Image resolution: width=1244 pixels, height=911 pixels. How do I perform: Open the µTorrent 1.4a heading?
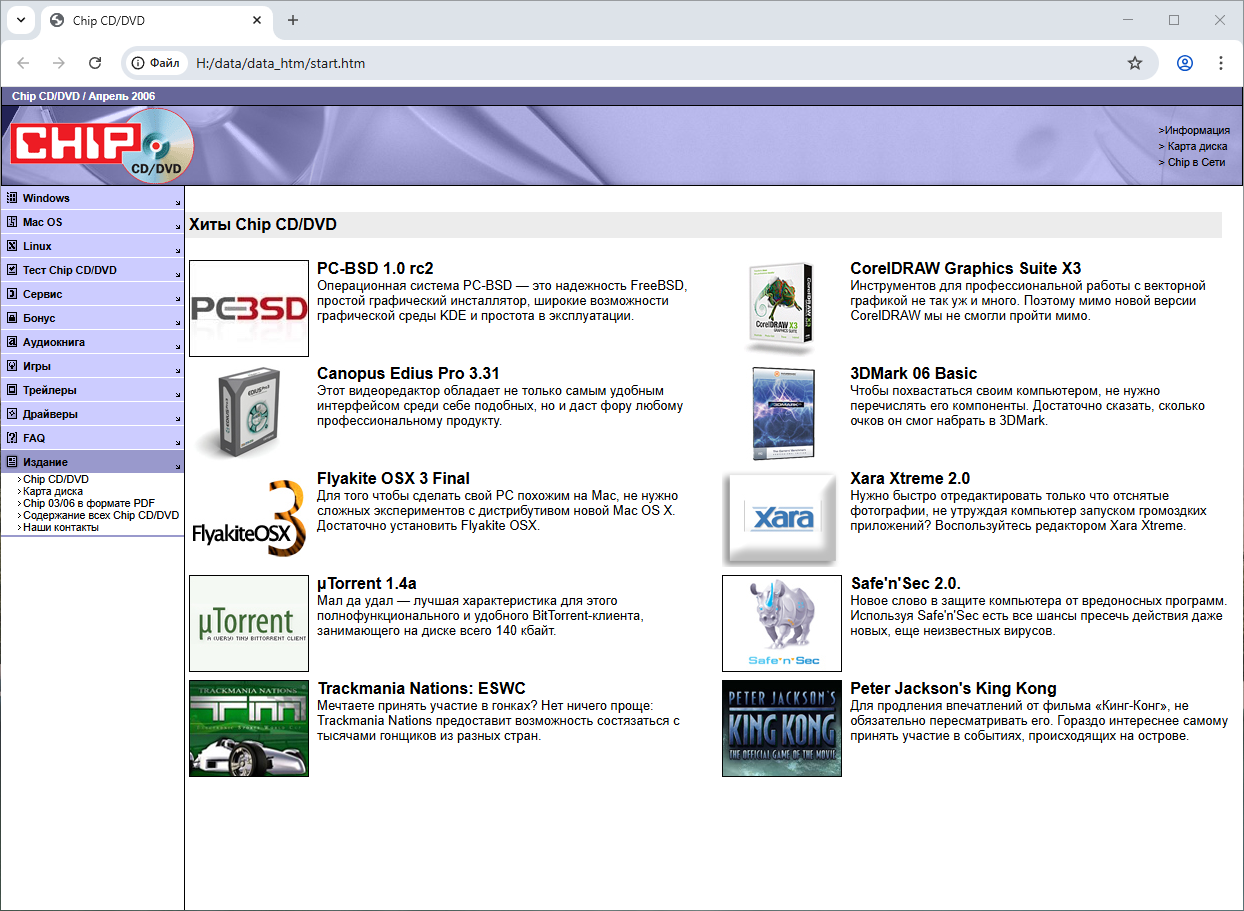[367, 583]
